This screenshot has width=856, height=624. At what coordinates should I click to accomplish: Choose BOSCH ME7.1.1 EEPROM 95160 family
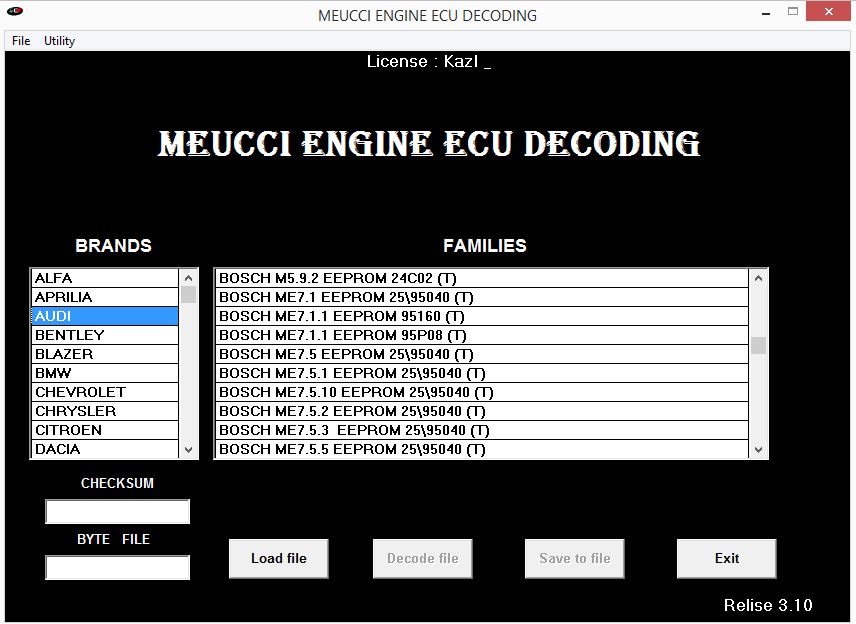(482, 316)
